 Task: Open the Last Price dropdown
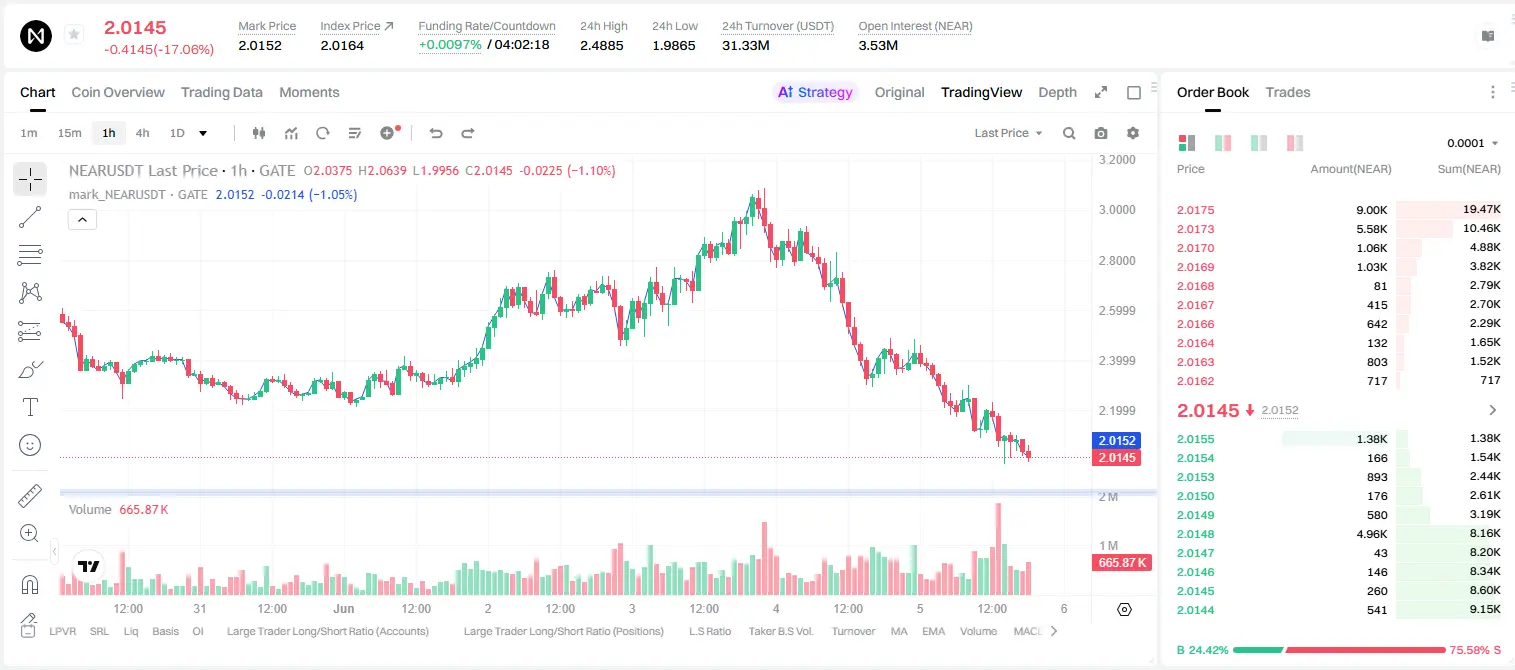[x=1008, y=133]
